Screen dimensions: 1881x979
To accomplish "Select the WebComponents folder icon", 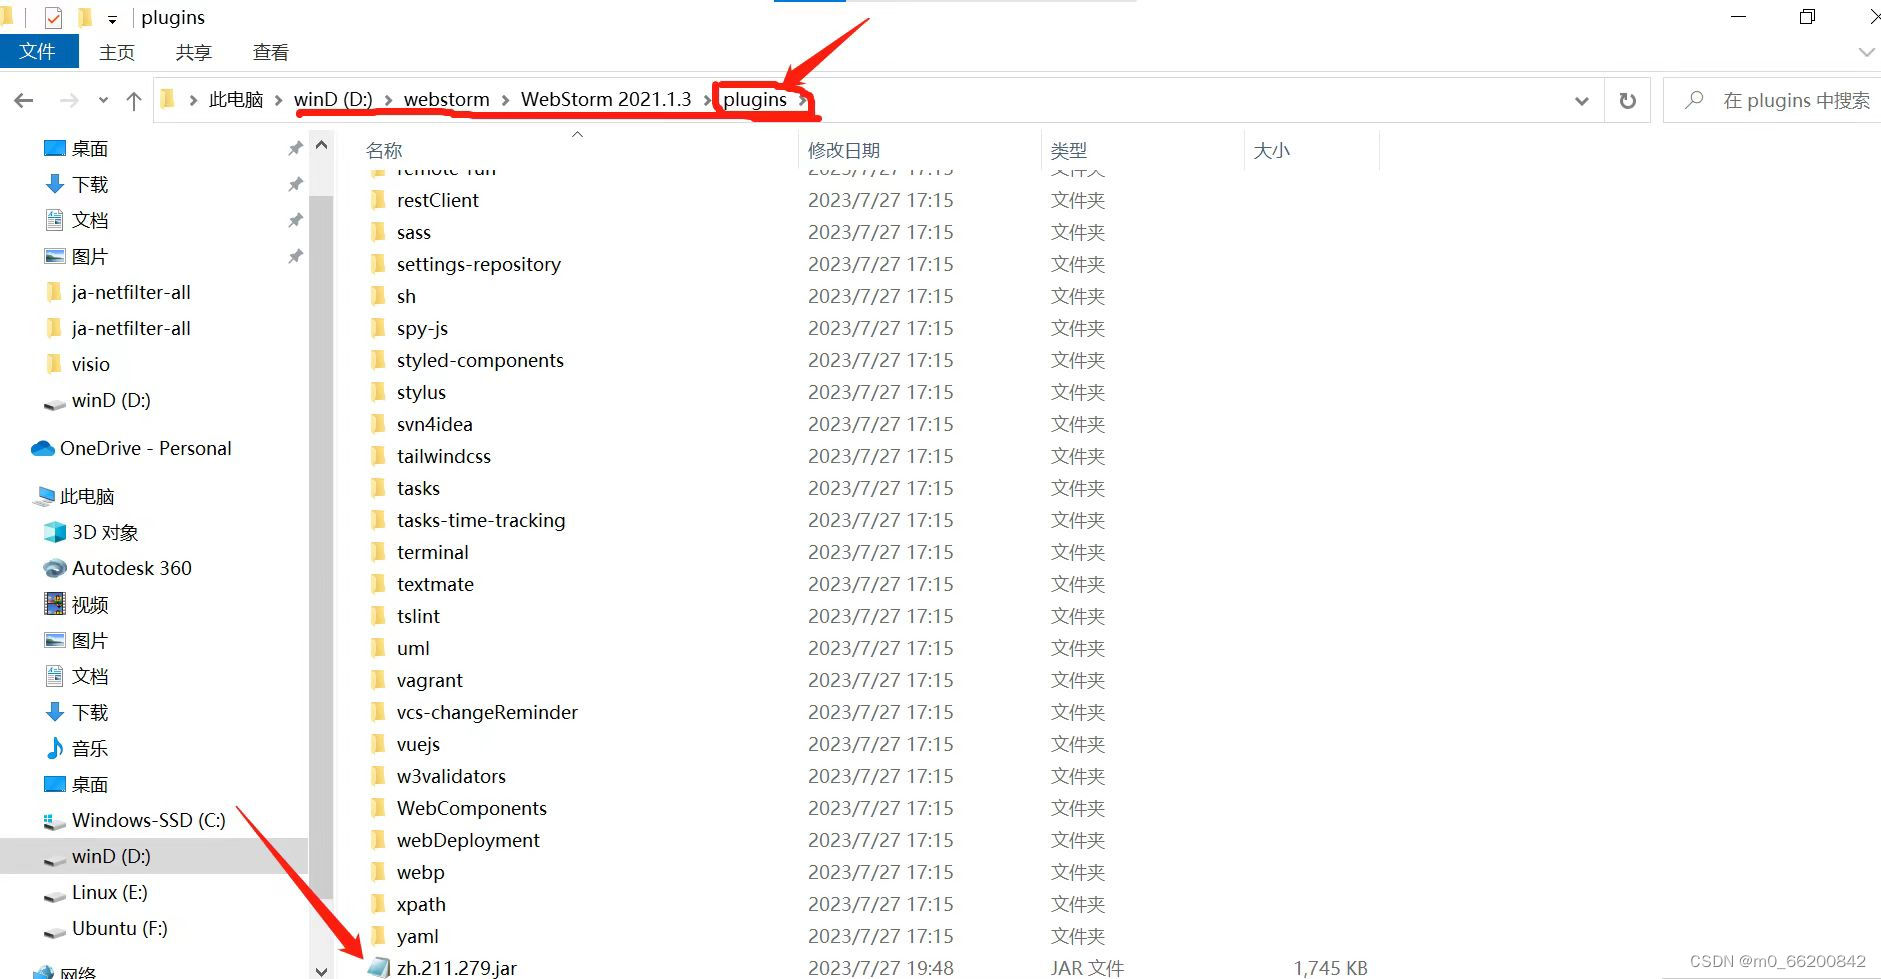I will (378, 808).
